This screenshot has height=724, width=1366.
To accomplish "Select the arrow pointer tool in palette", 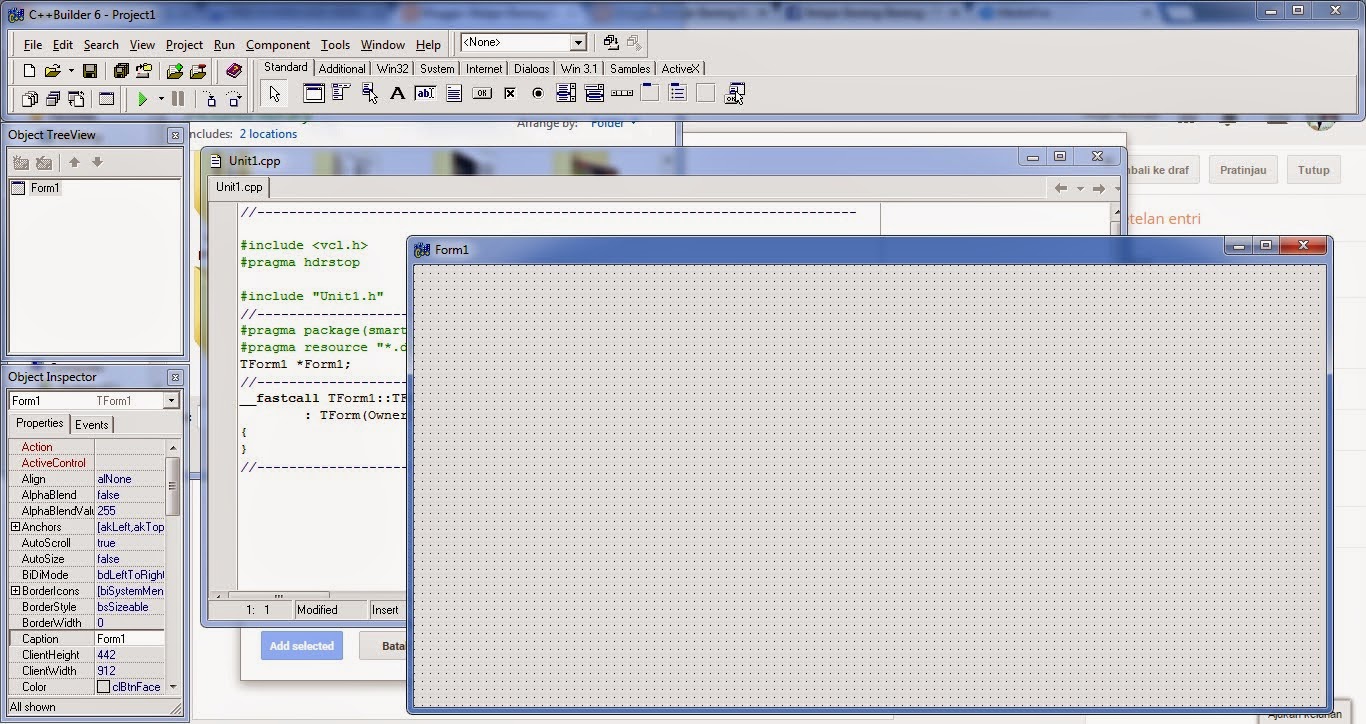I will tap(274, 93).
